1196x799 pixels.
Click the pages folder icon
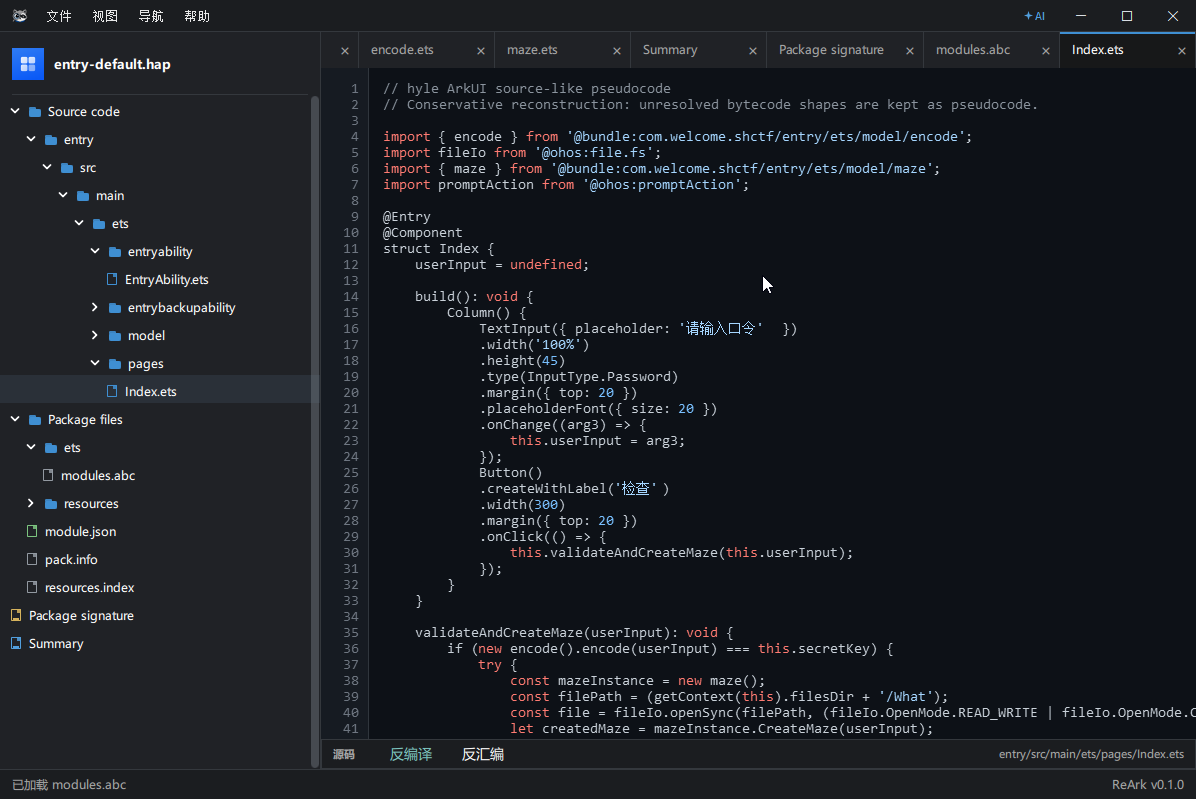point(115,364)
